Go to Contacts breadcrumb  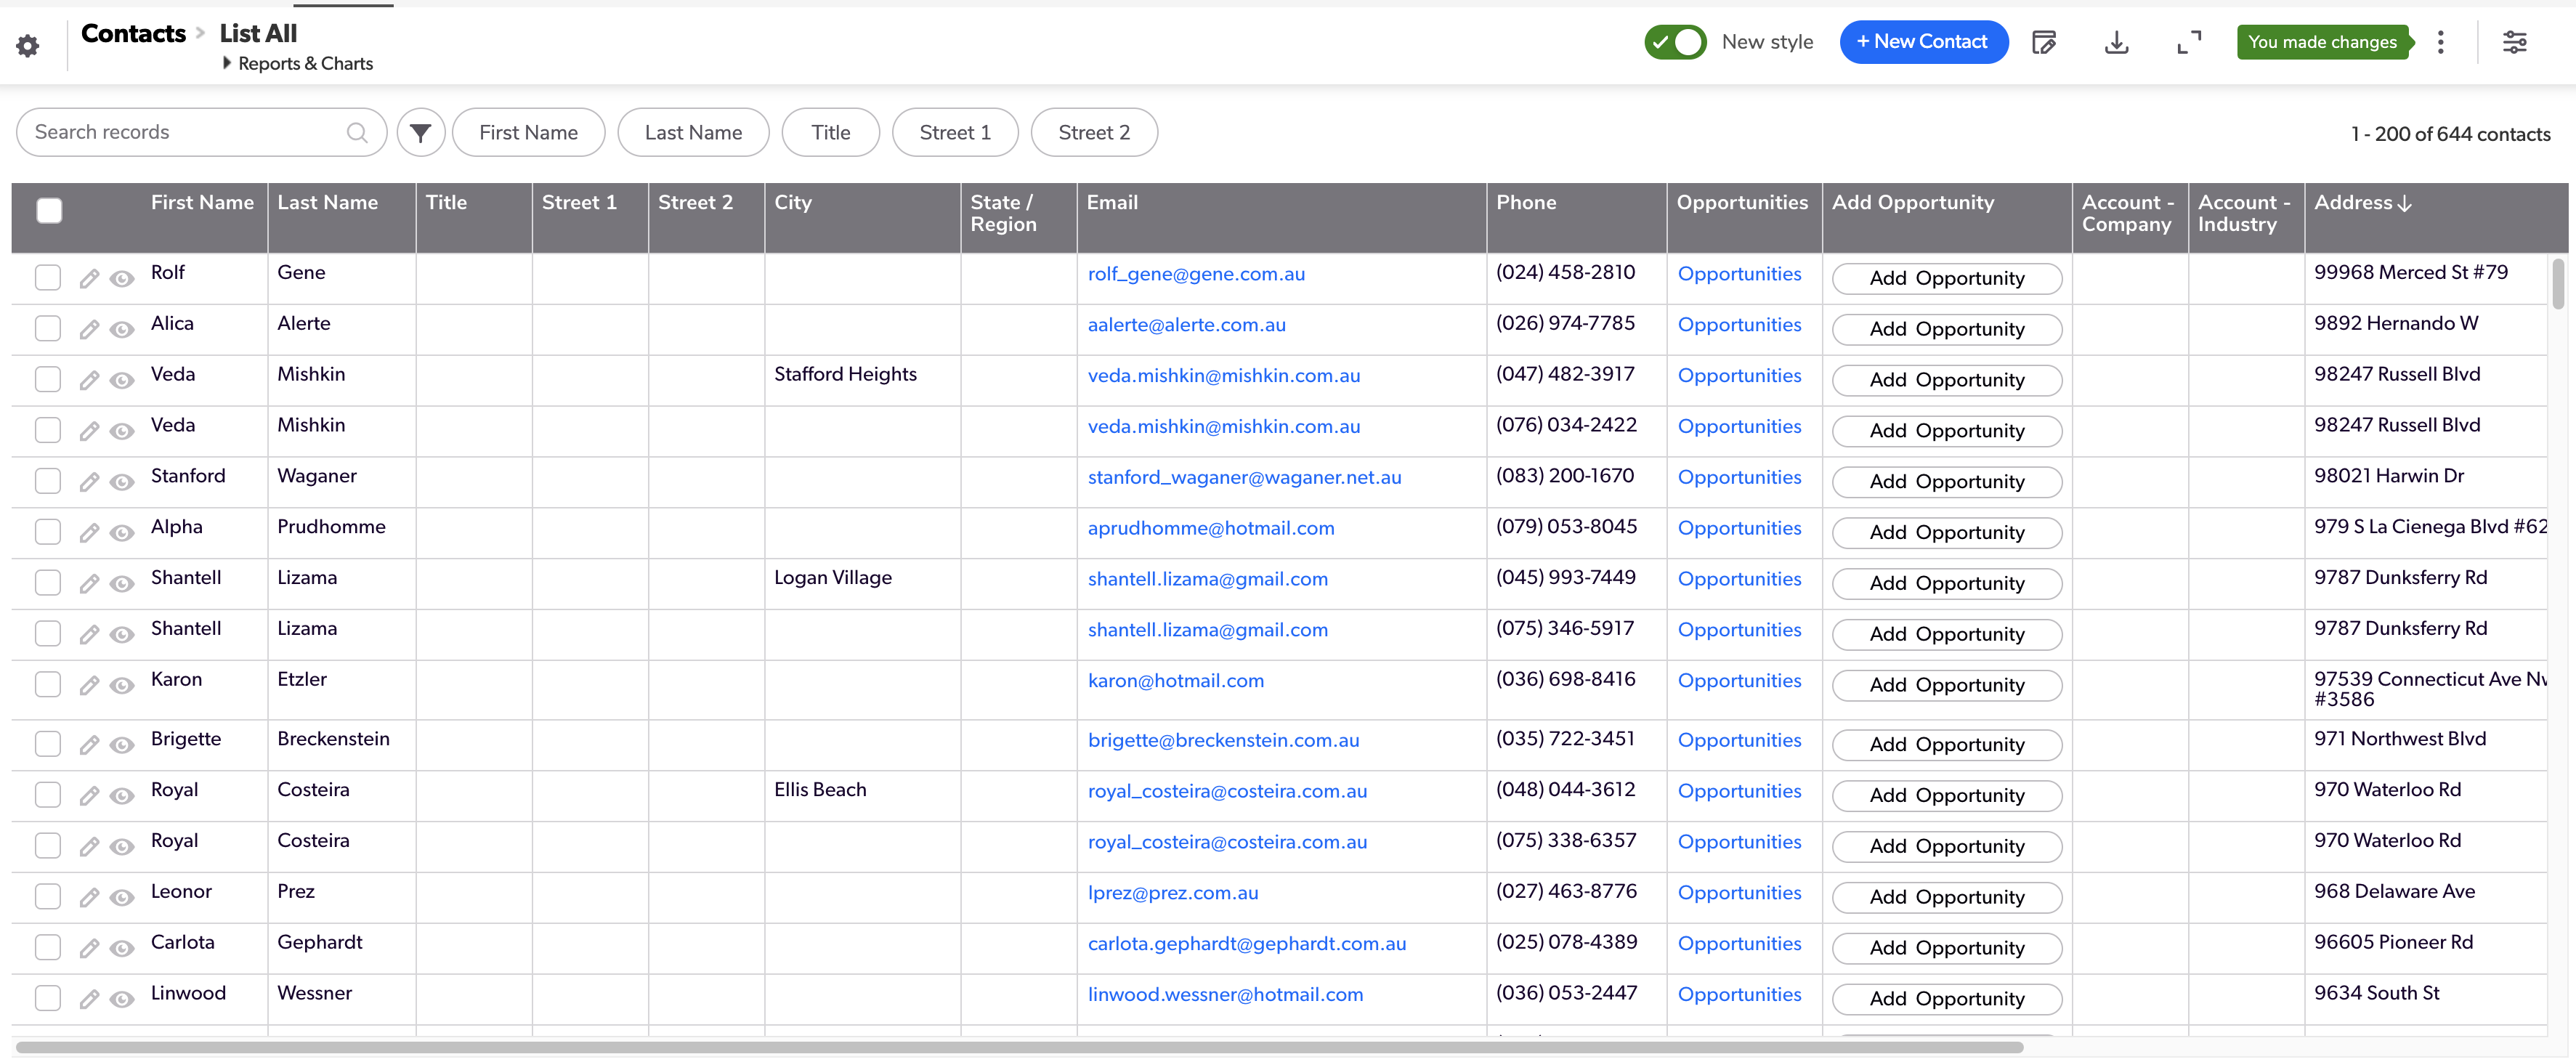click(x=133, y=34)
